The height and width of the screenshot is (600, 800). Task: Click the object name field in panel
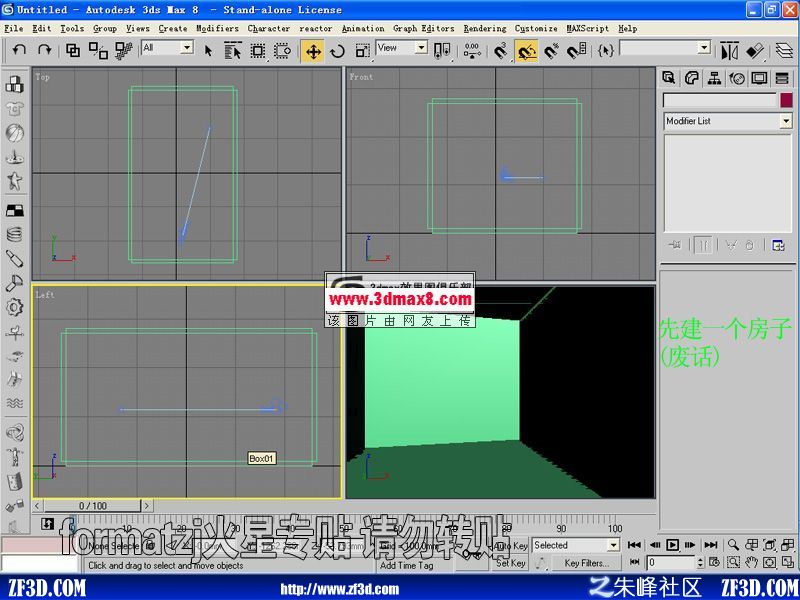click(719, 100)
